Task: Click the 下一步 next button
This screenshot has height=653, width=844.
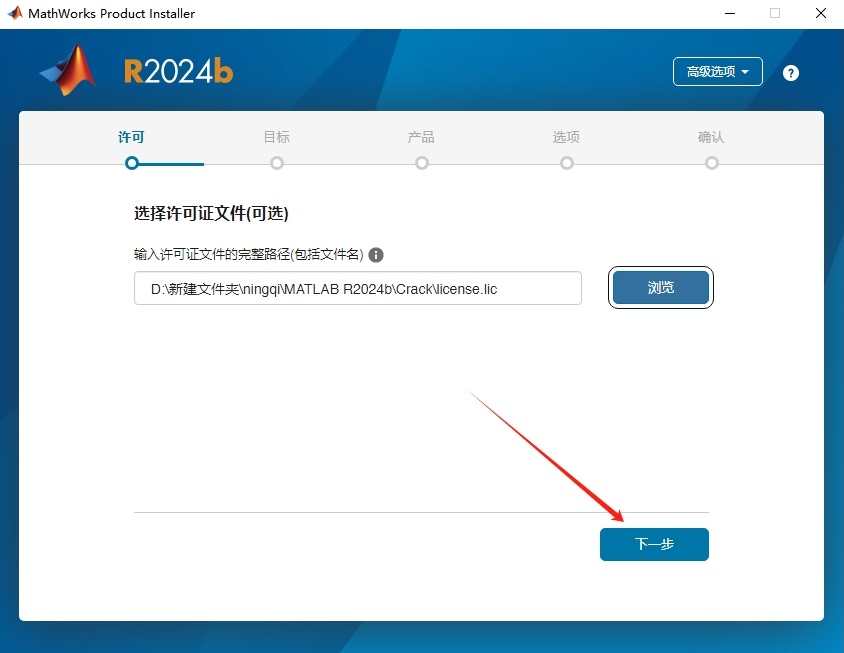Action: (x=654, y=544)
